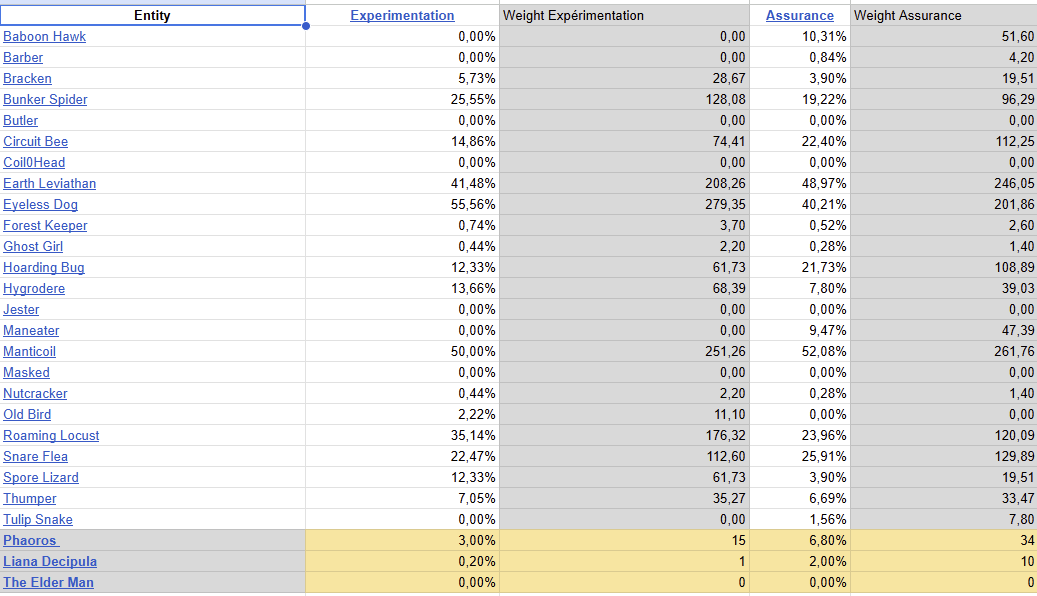1037x596 pixels.
Task: Open the Butler link
Action: tap(21, 120)
